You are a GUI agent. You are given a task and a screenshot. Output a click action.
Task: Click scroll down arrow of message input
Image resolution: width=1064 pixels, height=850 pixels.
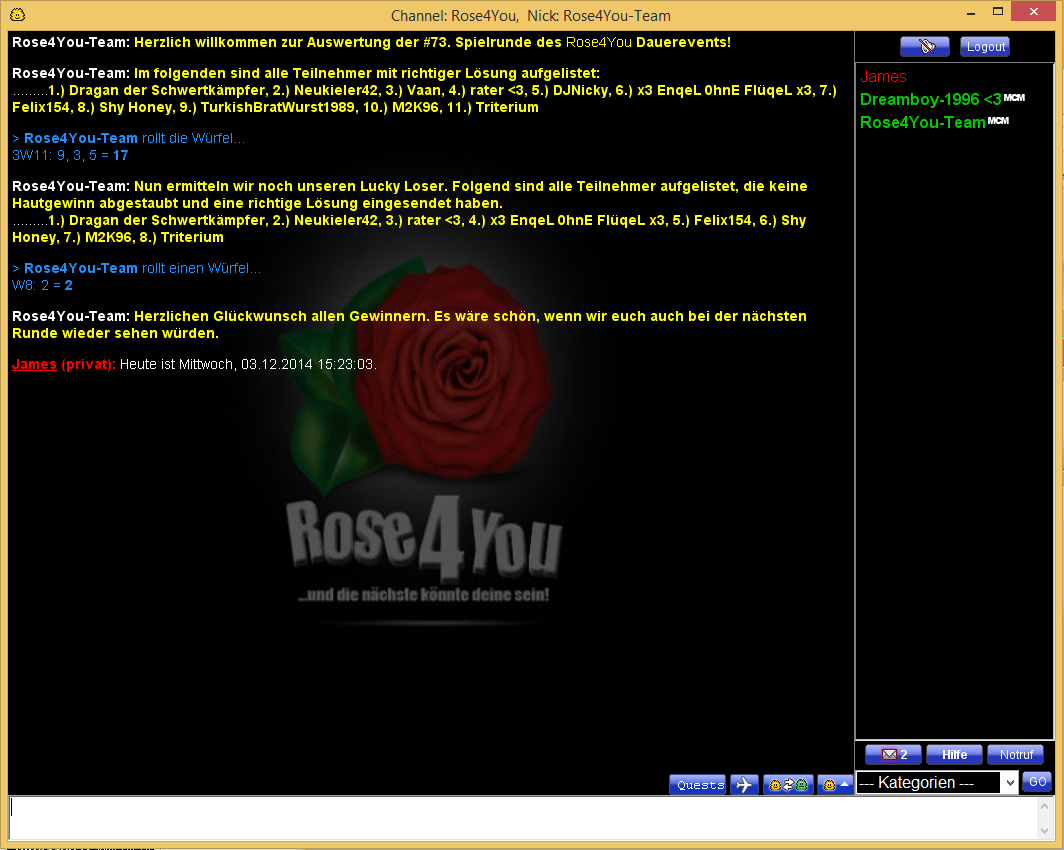tap(1046, 832)
